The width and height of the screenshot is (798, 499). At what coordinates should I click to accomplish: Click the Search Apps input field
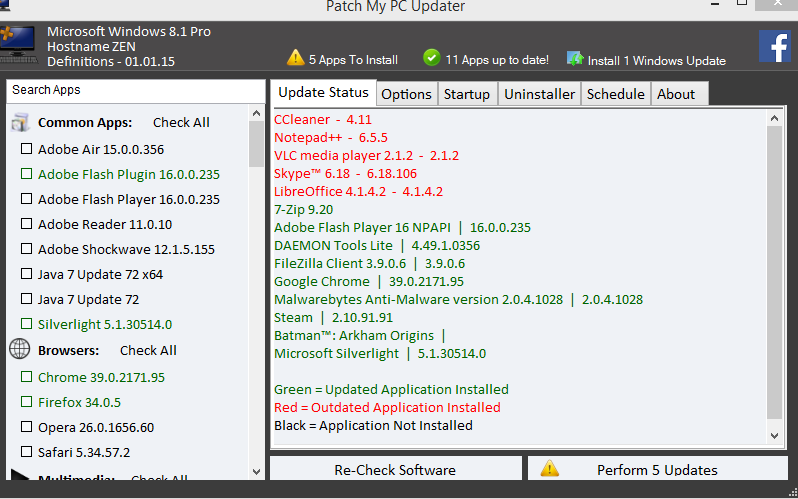point(135,90)
